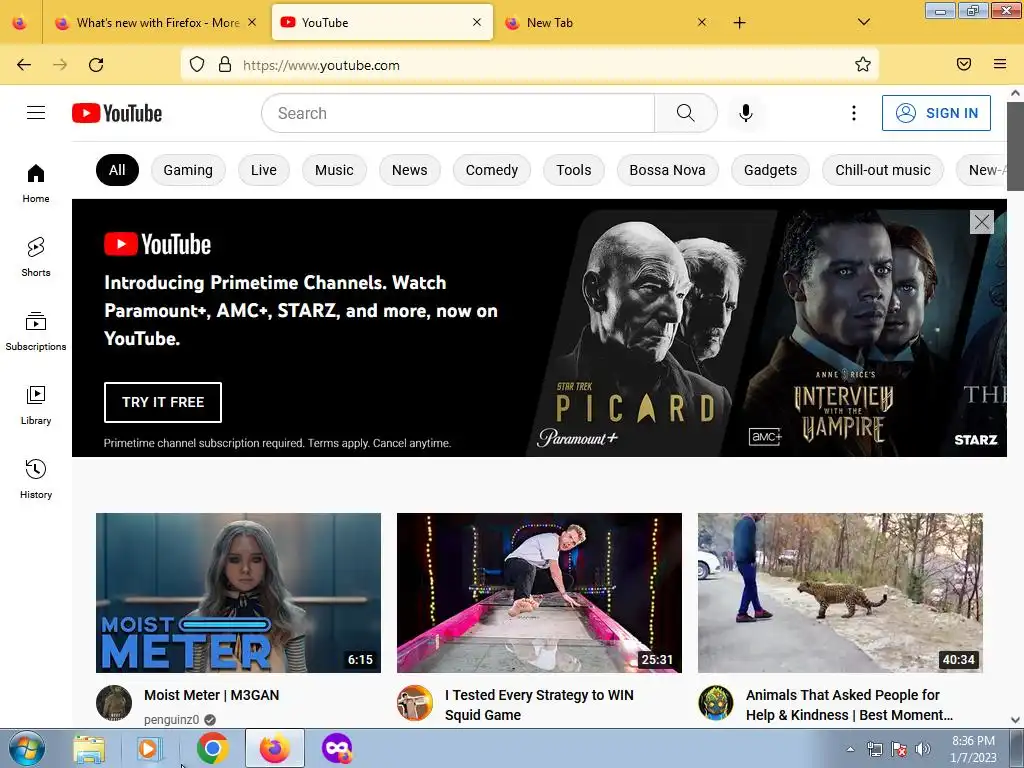Bookmark this page with the star
Image resolution: width=1024 pixels, height=768 pixels.
[x=863, y=64]
